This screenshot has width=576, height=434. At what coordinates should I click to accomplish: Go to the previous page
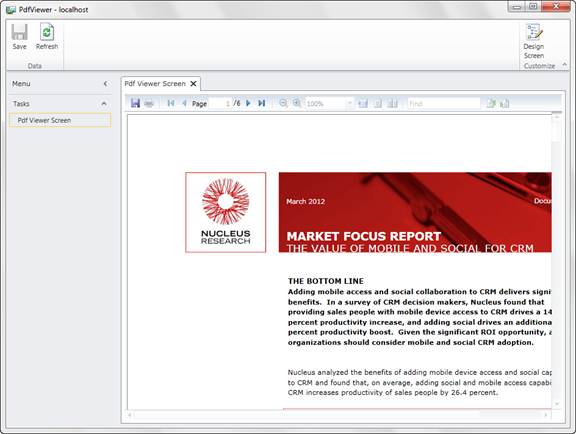coord(184,103)
